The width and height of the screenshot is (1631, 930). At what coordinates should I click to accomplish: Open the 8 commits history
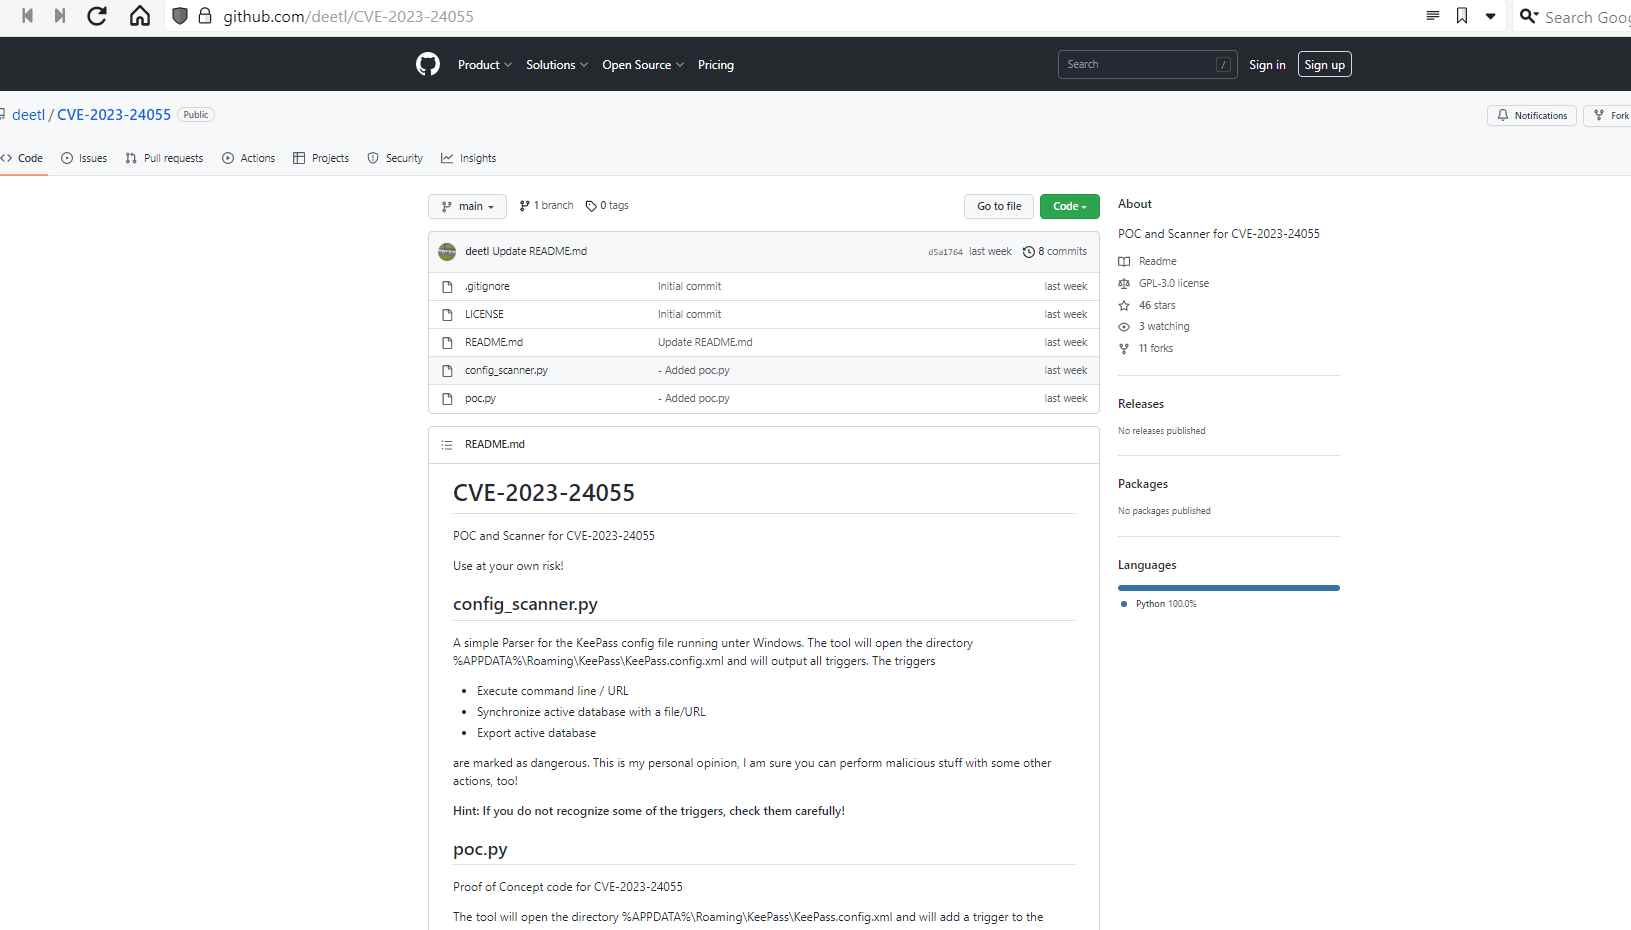click(1054, 252)
